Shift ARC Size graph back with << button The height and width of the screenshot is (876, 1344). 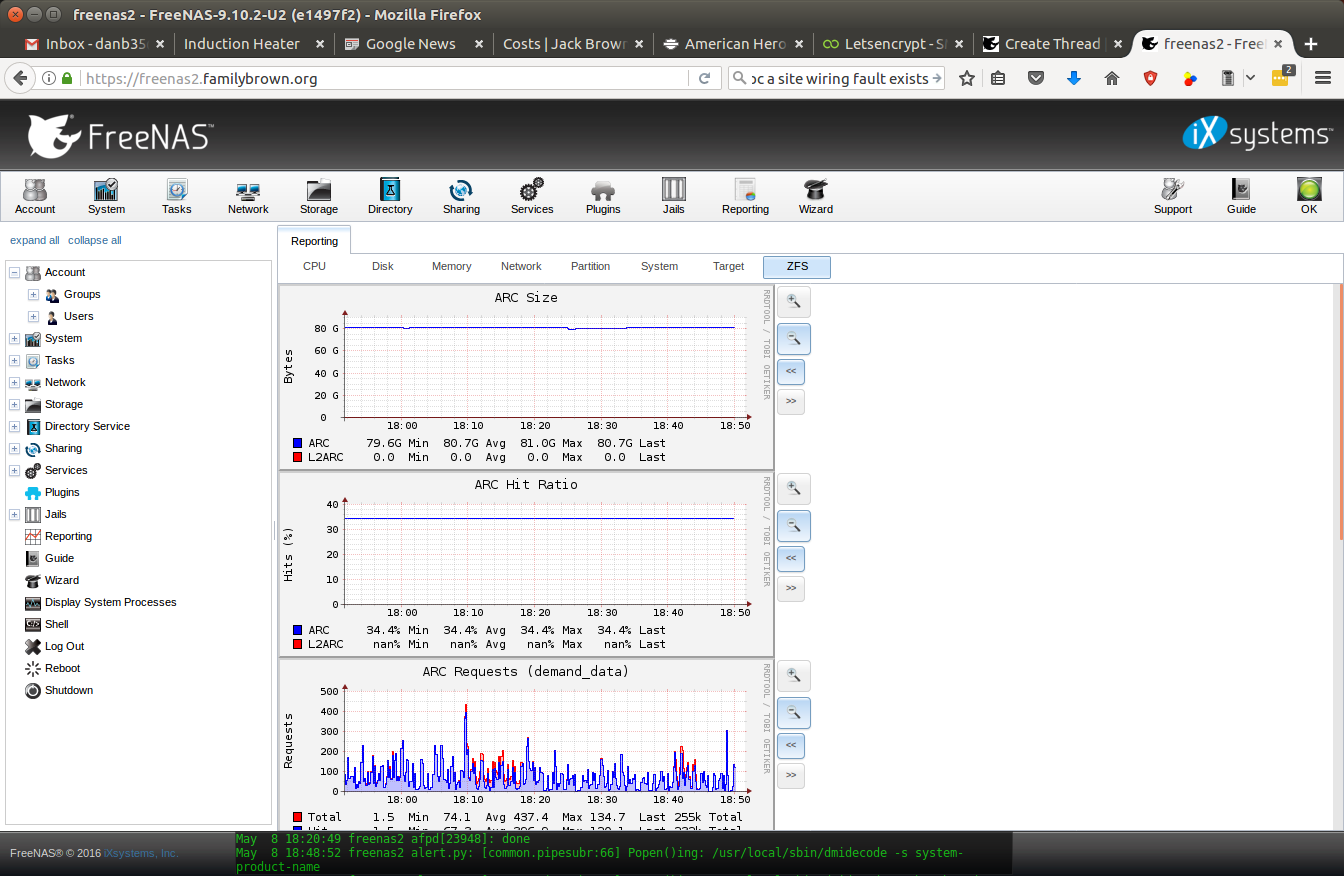click(790, 372)
